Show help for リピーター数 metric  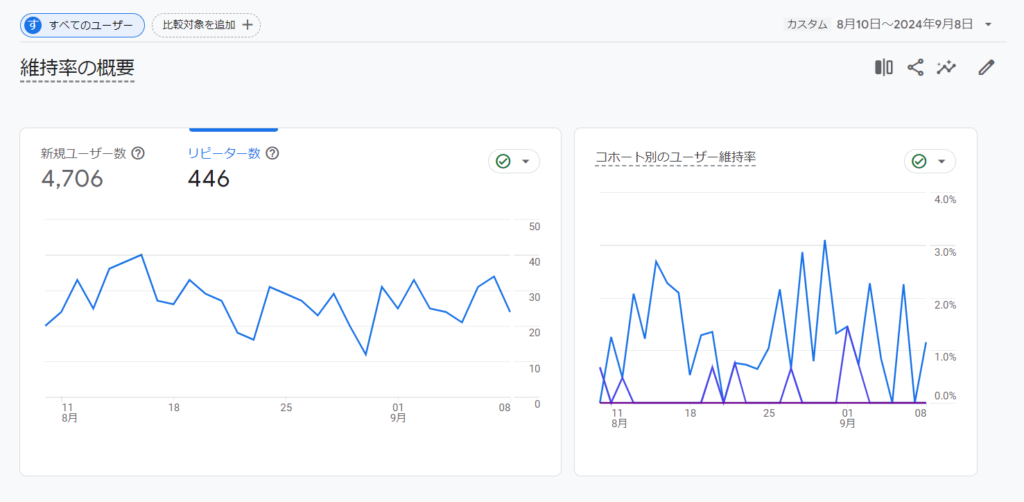click(x=273, y=153)
